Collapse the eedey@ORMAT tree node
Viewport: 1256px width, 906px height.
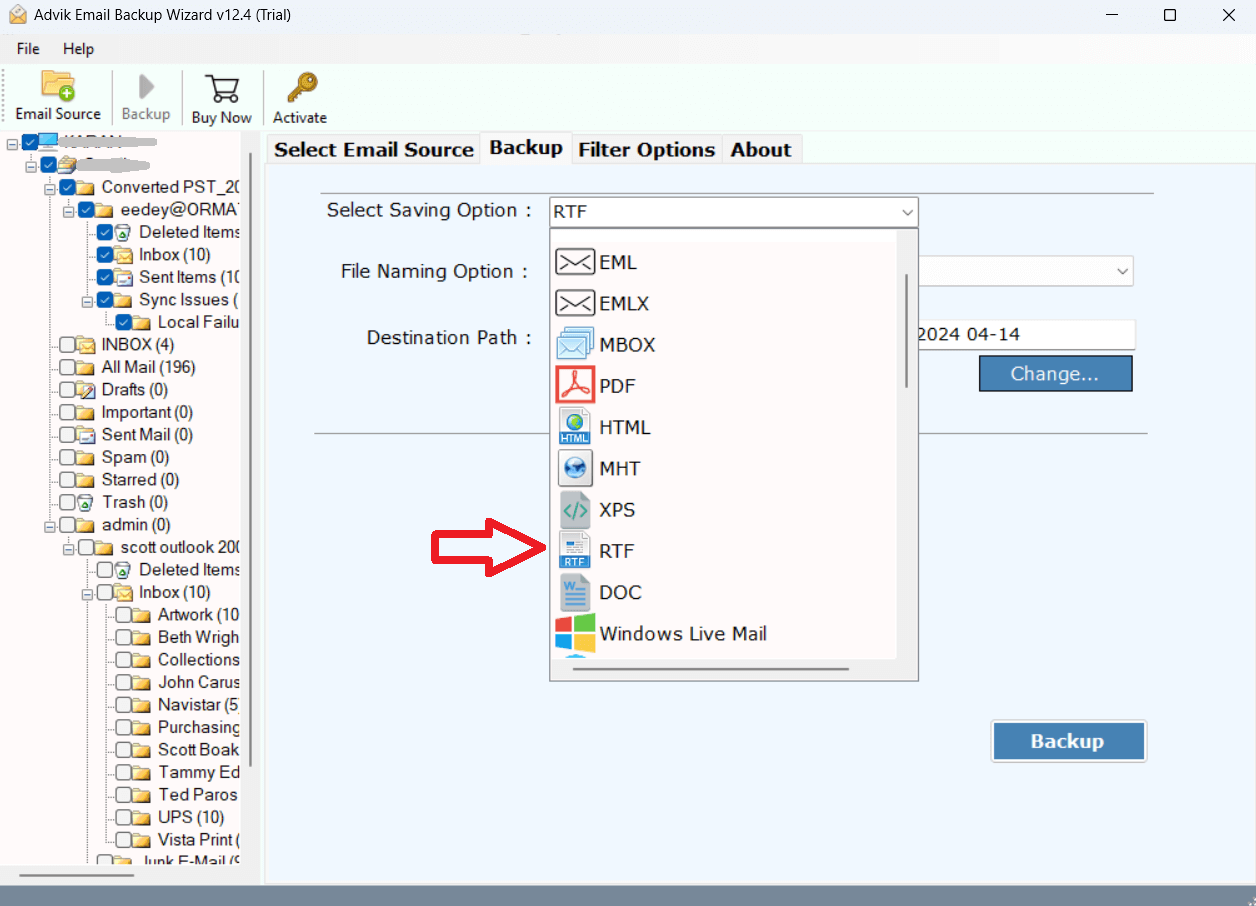[69, 210]
